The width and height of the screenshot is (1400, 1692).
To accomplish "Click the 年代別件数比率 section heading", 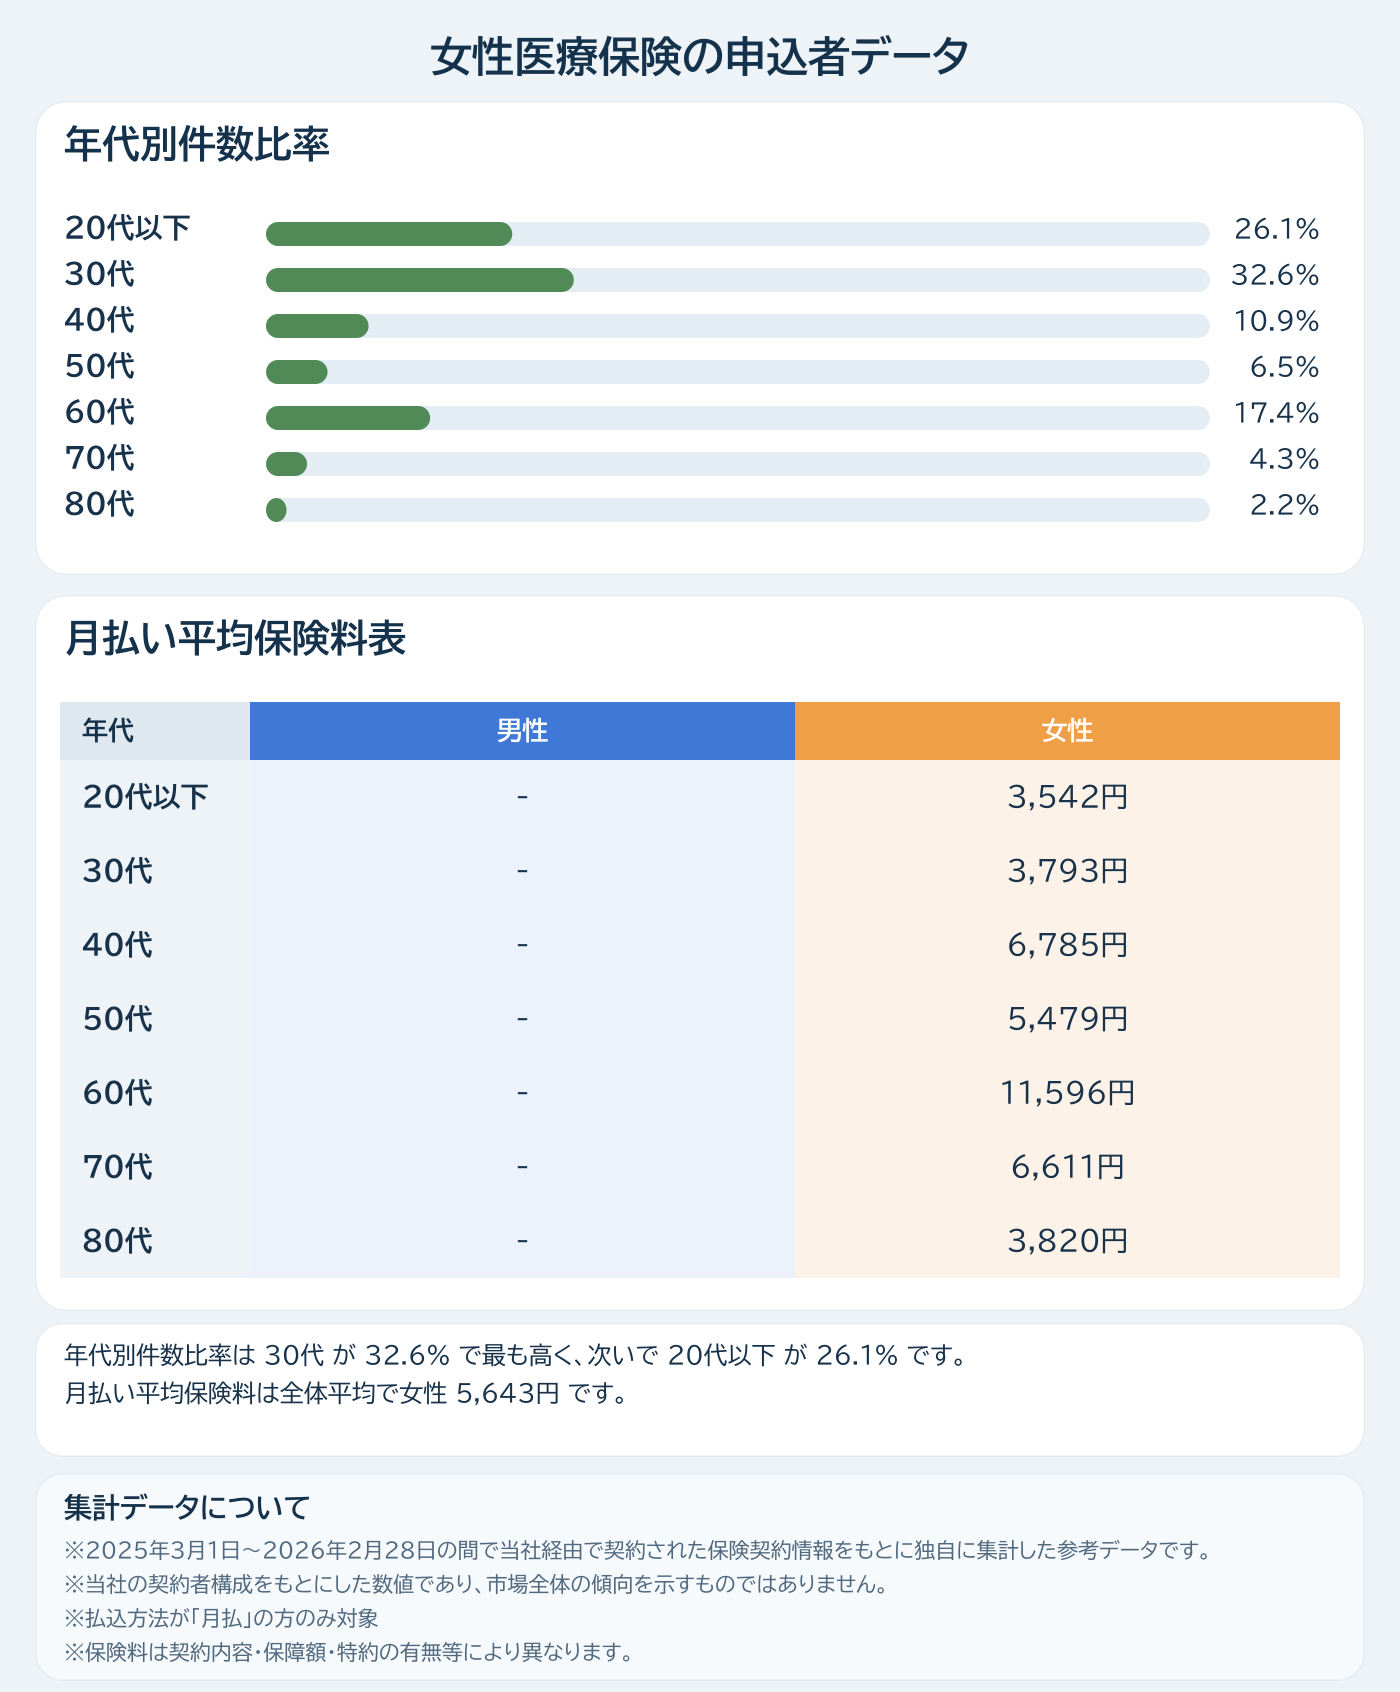I will tap(197, 145).
